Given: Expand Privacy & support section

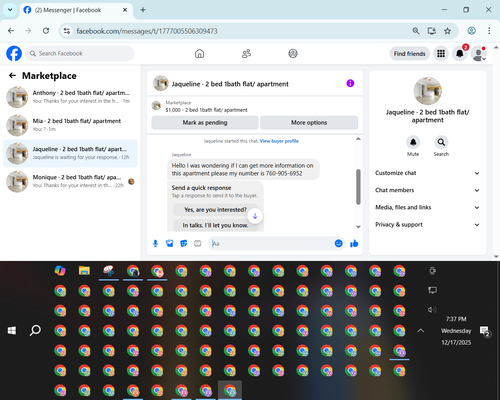Looking at the screenshot, I should 427,225.
